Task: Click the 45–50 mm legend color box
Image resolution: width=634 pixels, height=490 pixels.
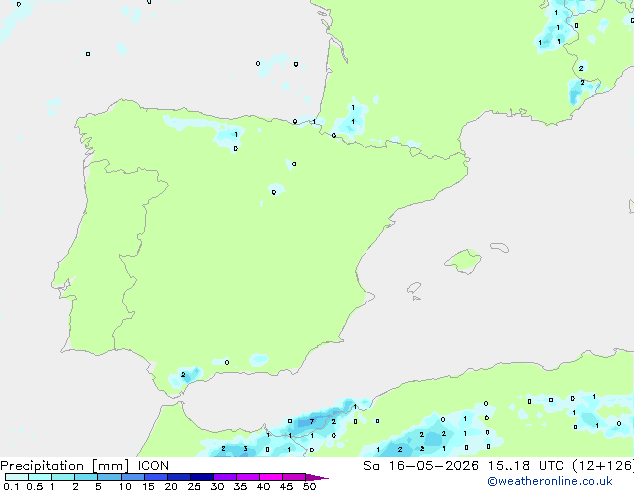Action: click(294, 477)
